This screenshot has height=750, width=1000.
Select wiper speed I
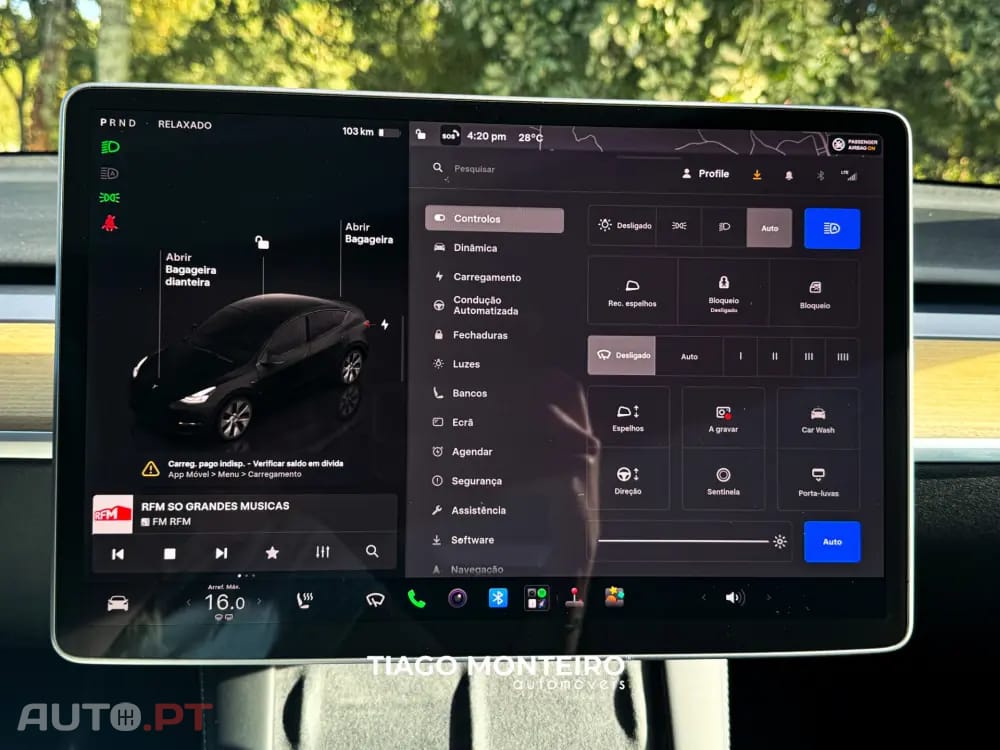[740, 357]
